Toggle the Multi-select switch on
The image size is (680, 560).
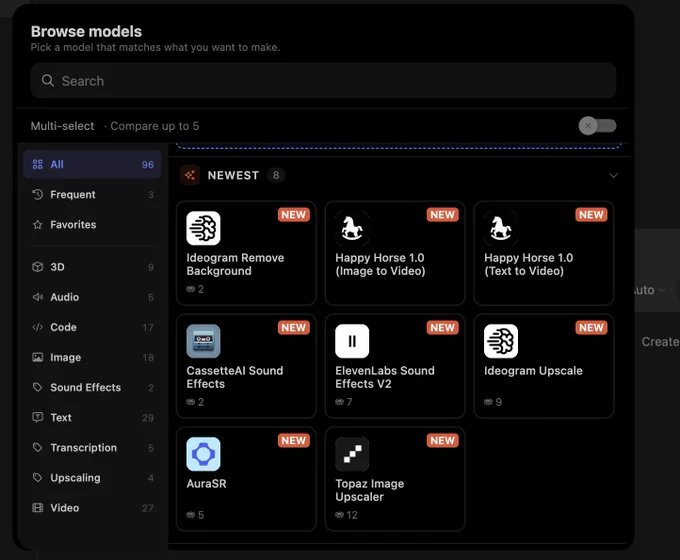597,126
